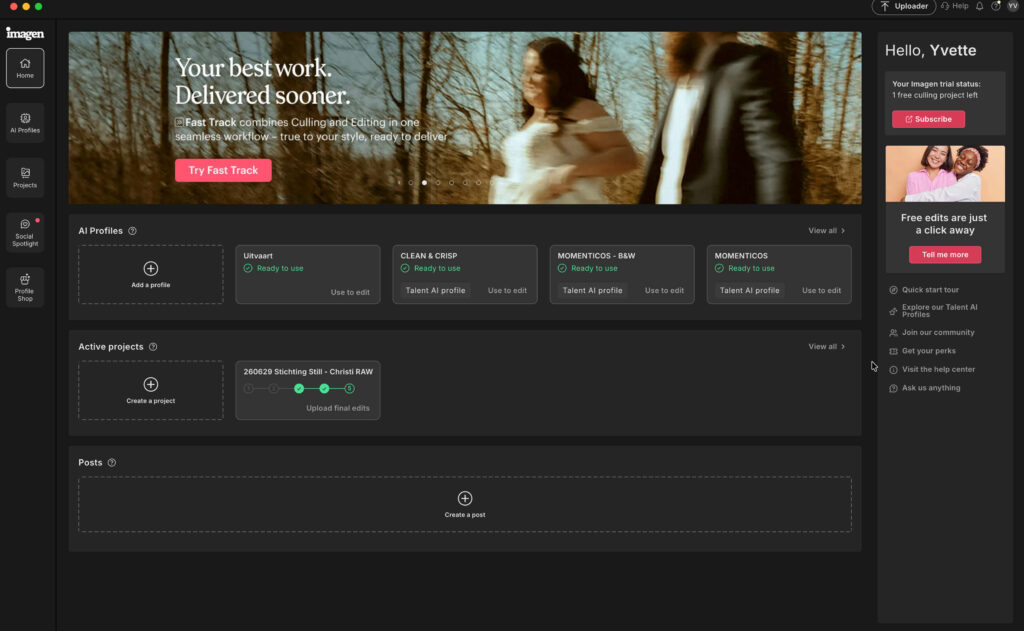
Task: Select the active third carousel dot
Action: 424,183
